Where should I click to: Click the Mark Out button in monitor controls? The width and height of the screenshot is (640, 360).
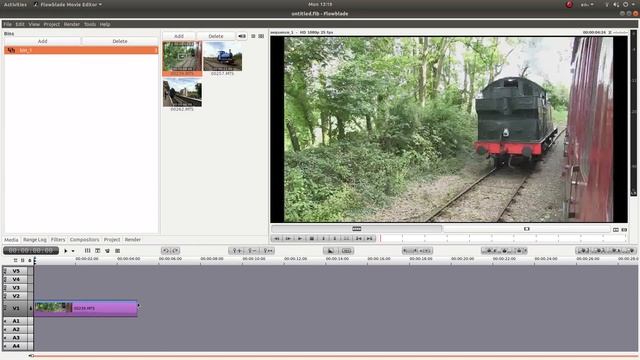pos(335,238)
